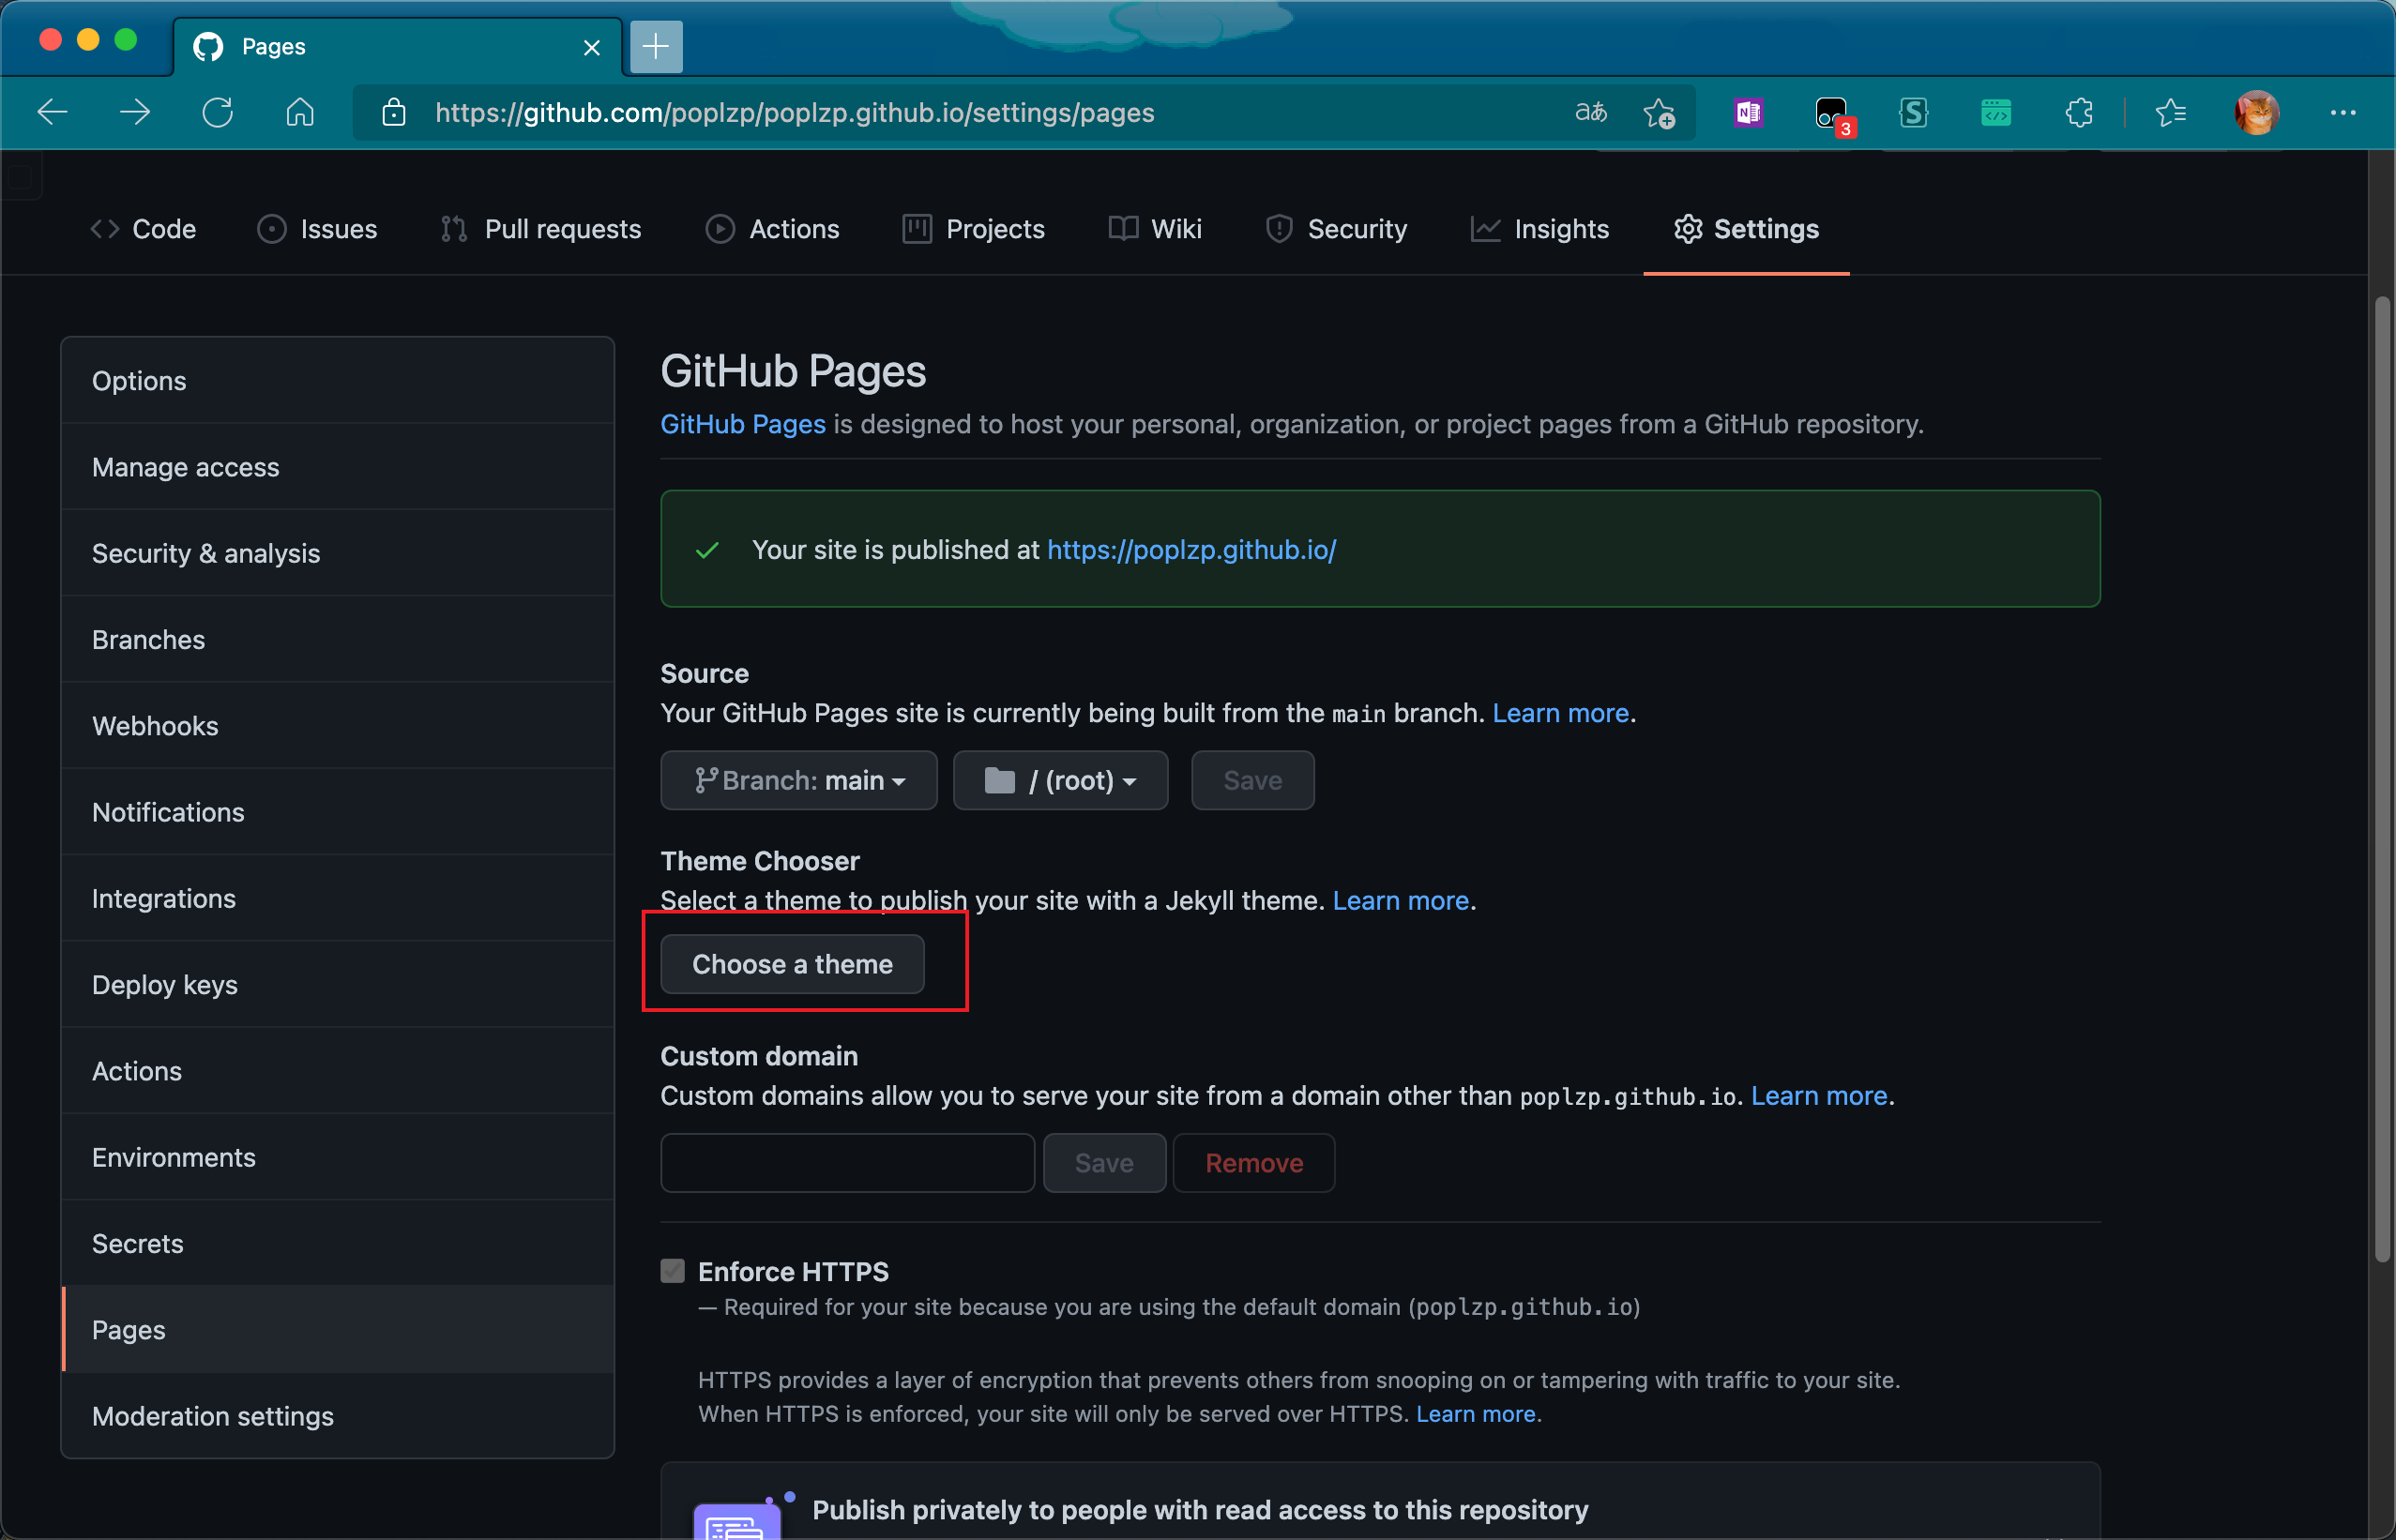Open the green code window extension icon

[1996, 113]
